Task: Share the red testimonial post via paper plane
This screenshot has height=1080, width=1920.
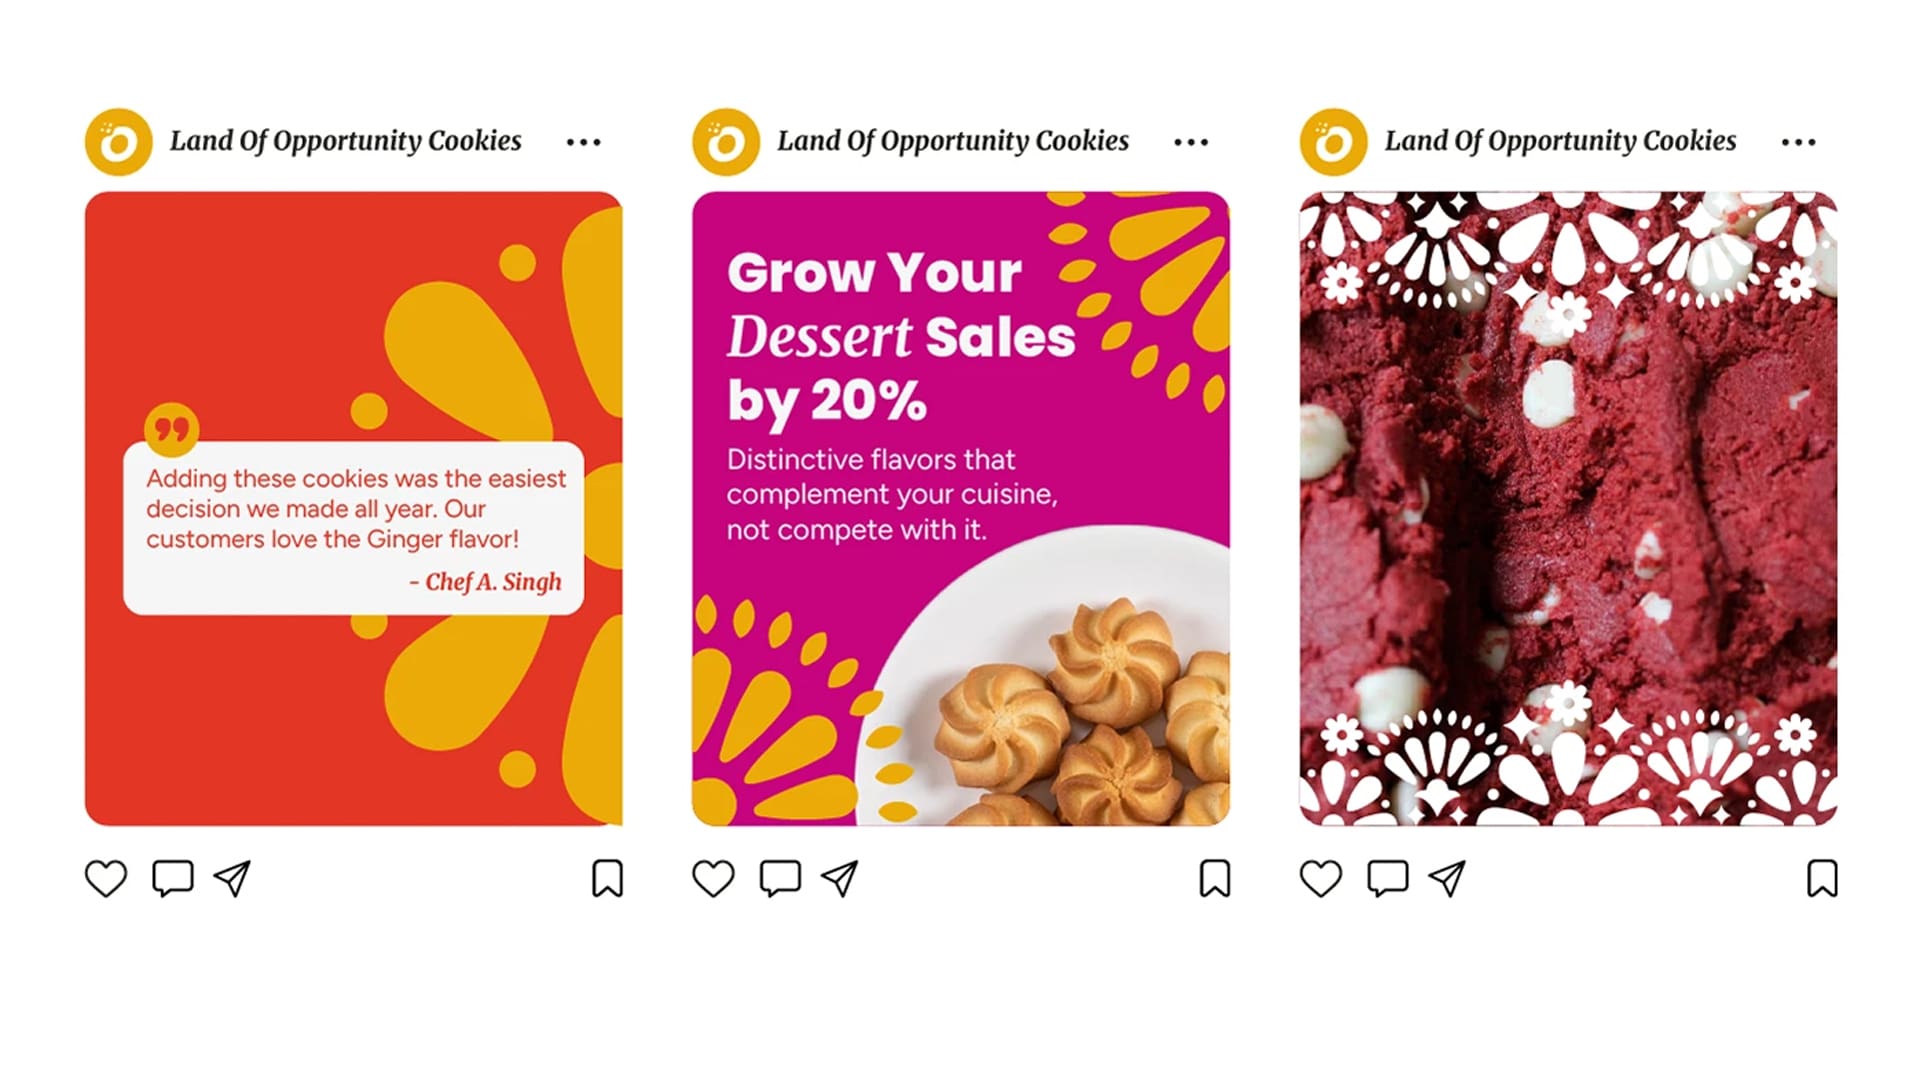Action: (x=232, y=879)
